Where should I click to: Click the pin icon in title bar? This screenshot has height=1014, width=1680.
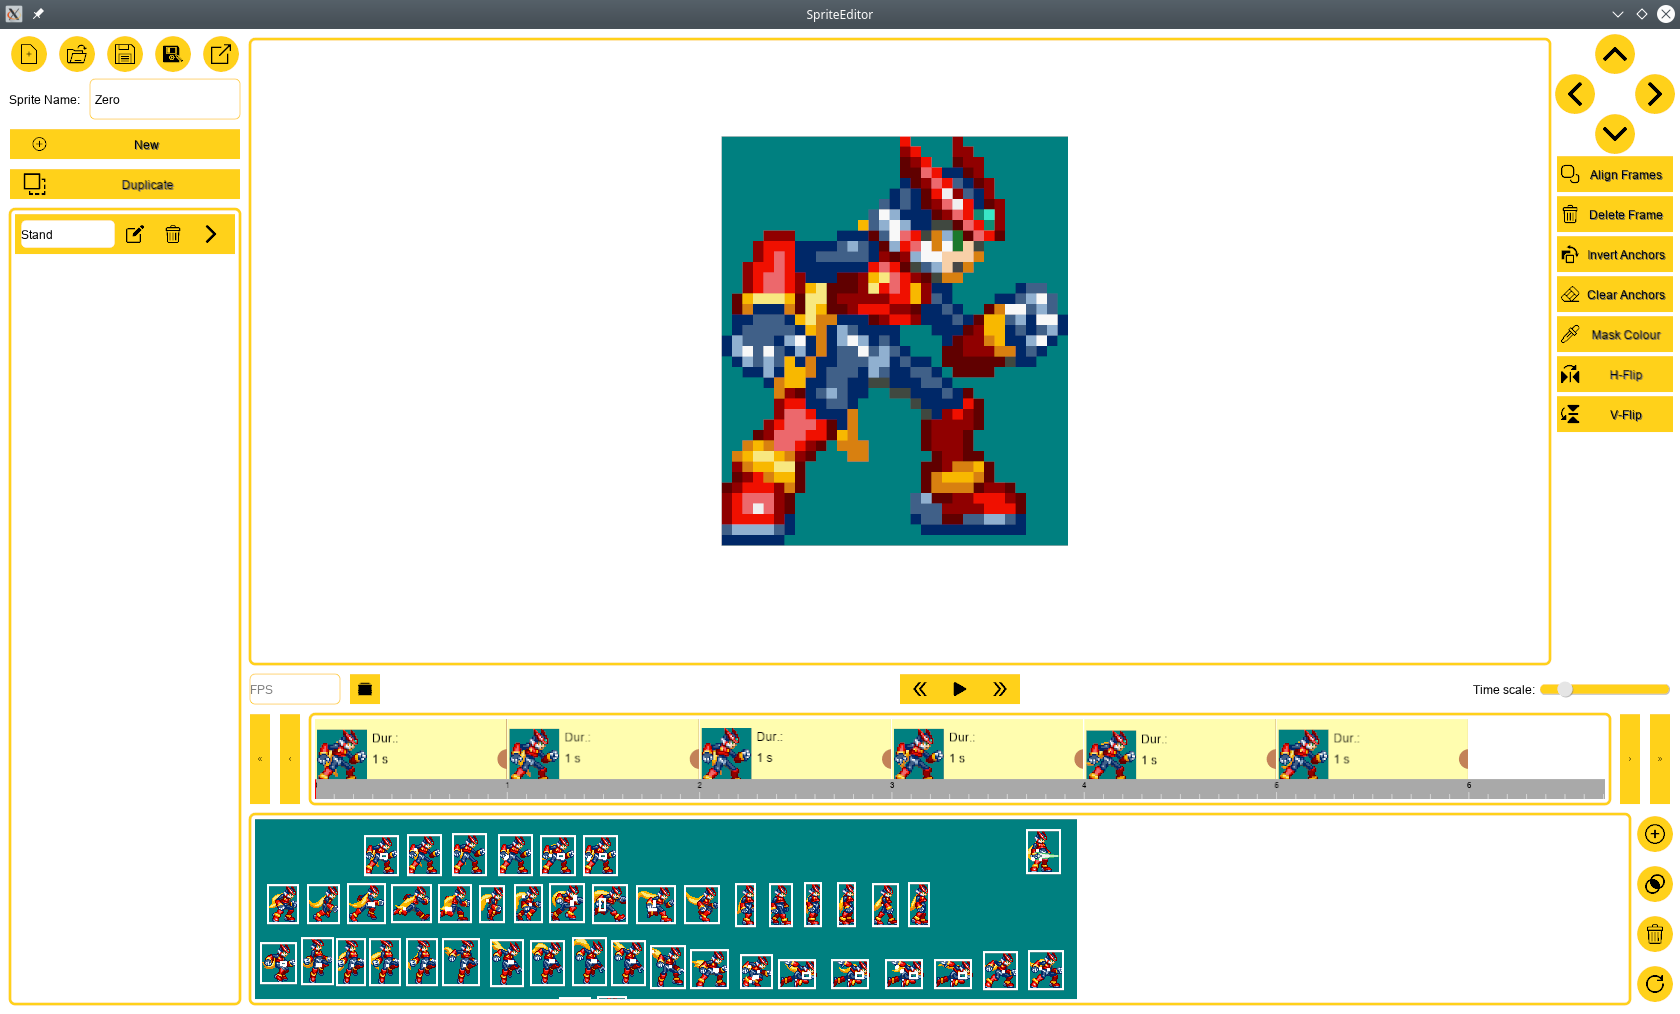coord(38,14)
